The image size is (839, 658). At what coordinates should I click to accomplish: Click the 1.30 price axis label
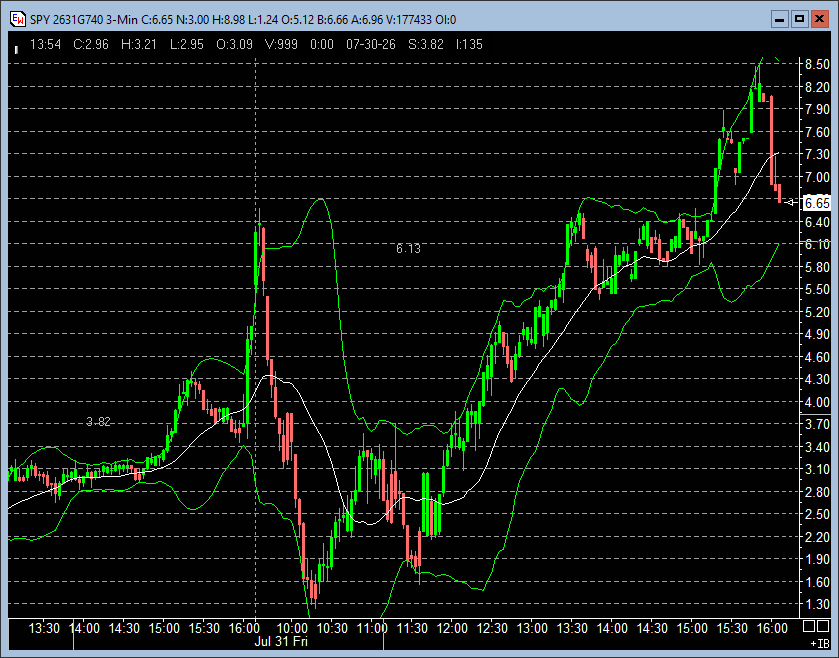pyautogui.click(x=817, y=604)
